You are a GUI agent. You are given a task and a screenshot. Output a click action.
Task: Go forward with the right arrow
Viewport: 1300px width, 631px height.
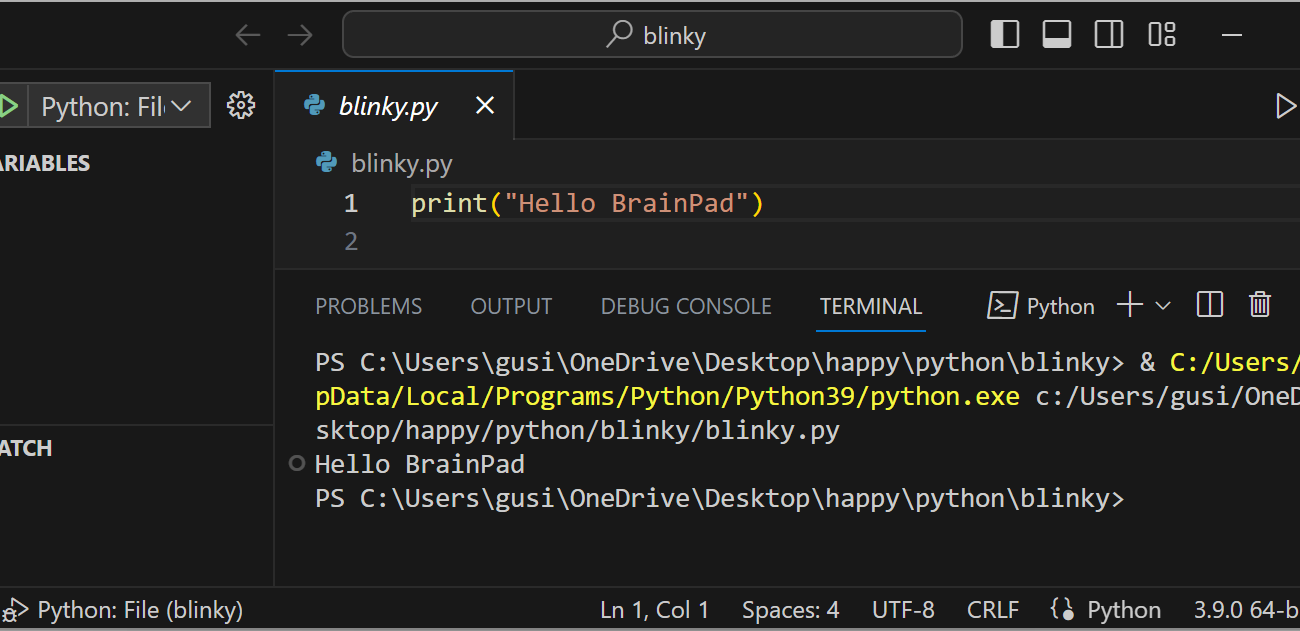pos(299,35)
